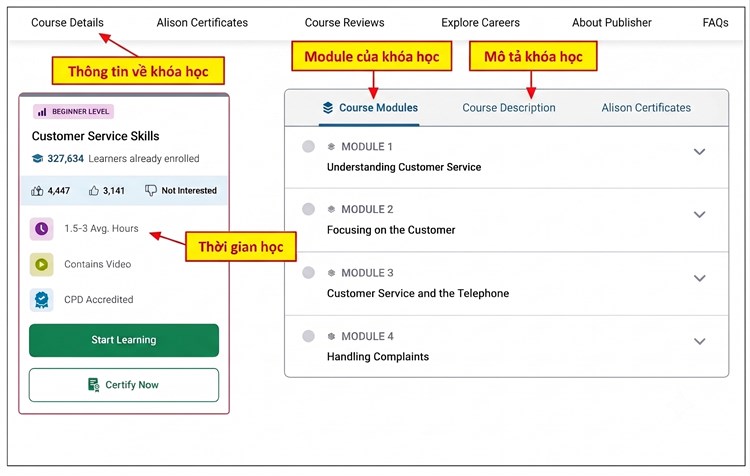Viewport: 750px width, 476px height.
Task: Click the beginner level bar chart icon
Action: click(x=42, y=111)
